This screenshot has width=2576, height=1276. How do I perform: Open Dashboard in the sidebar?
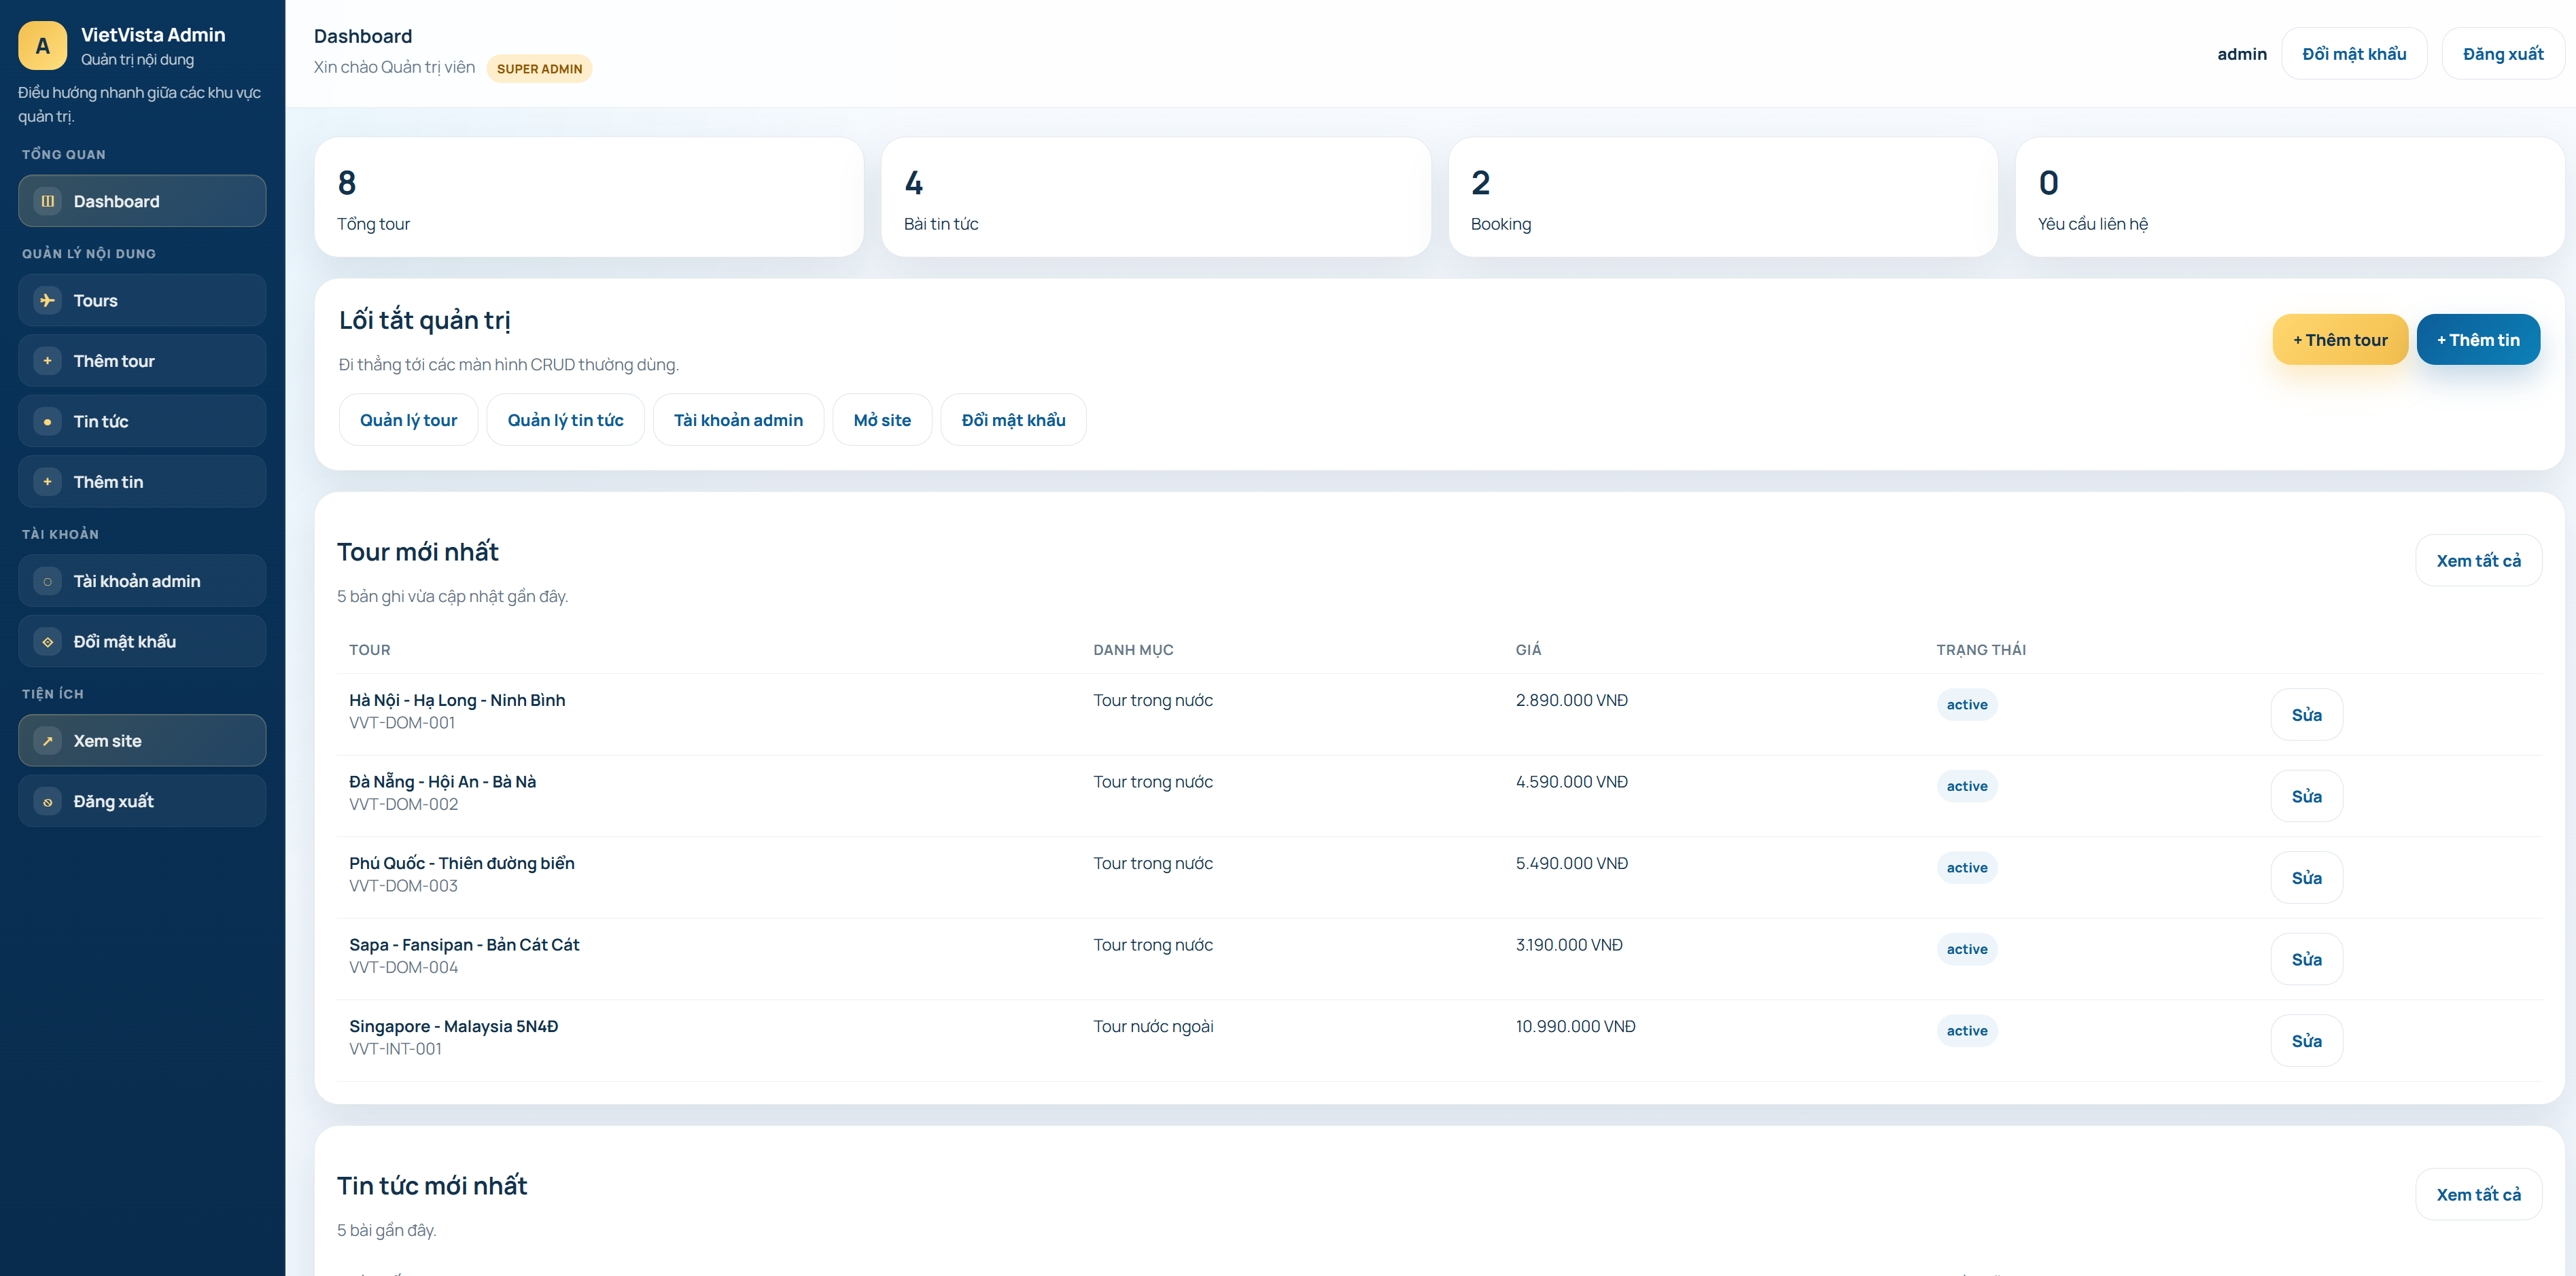pos(142,201)
